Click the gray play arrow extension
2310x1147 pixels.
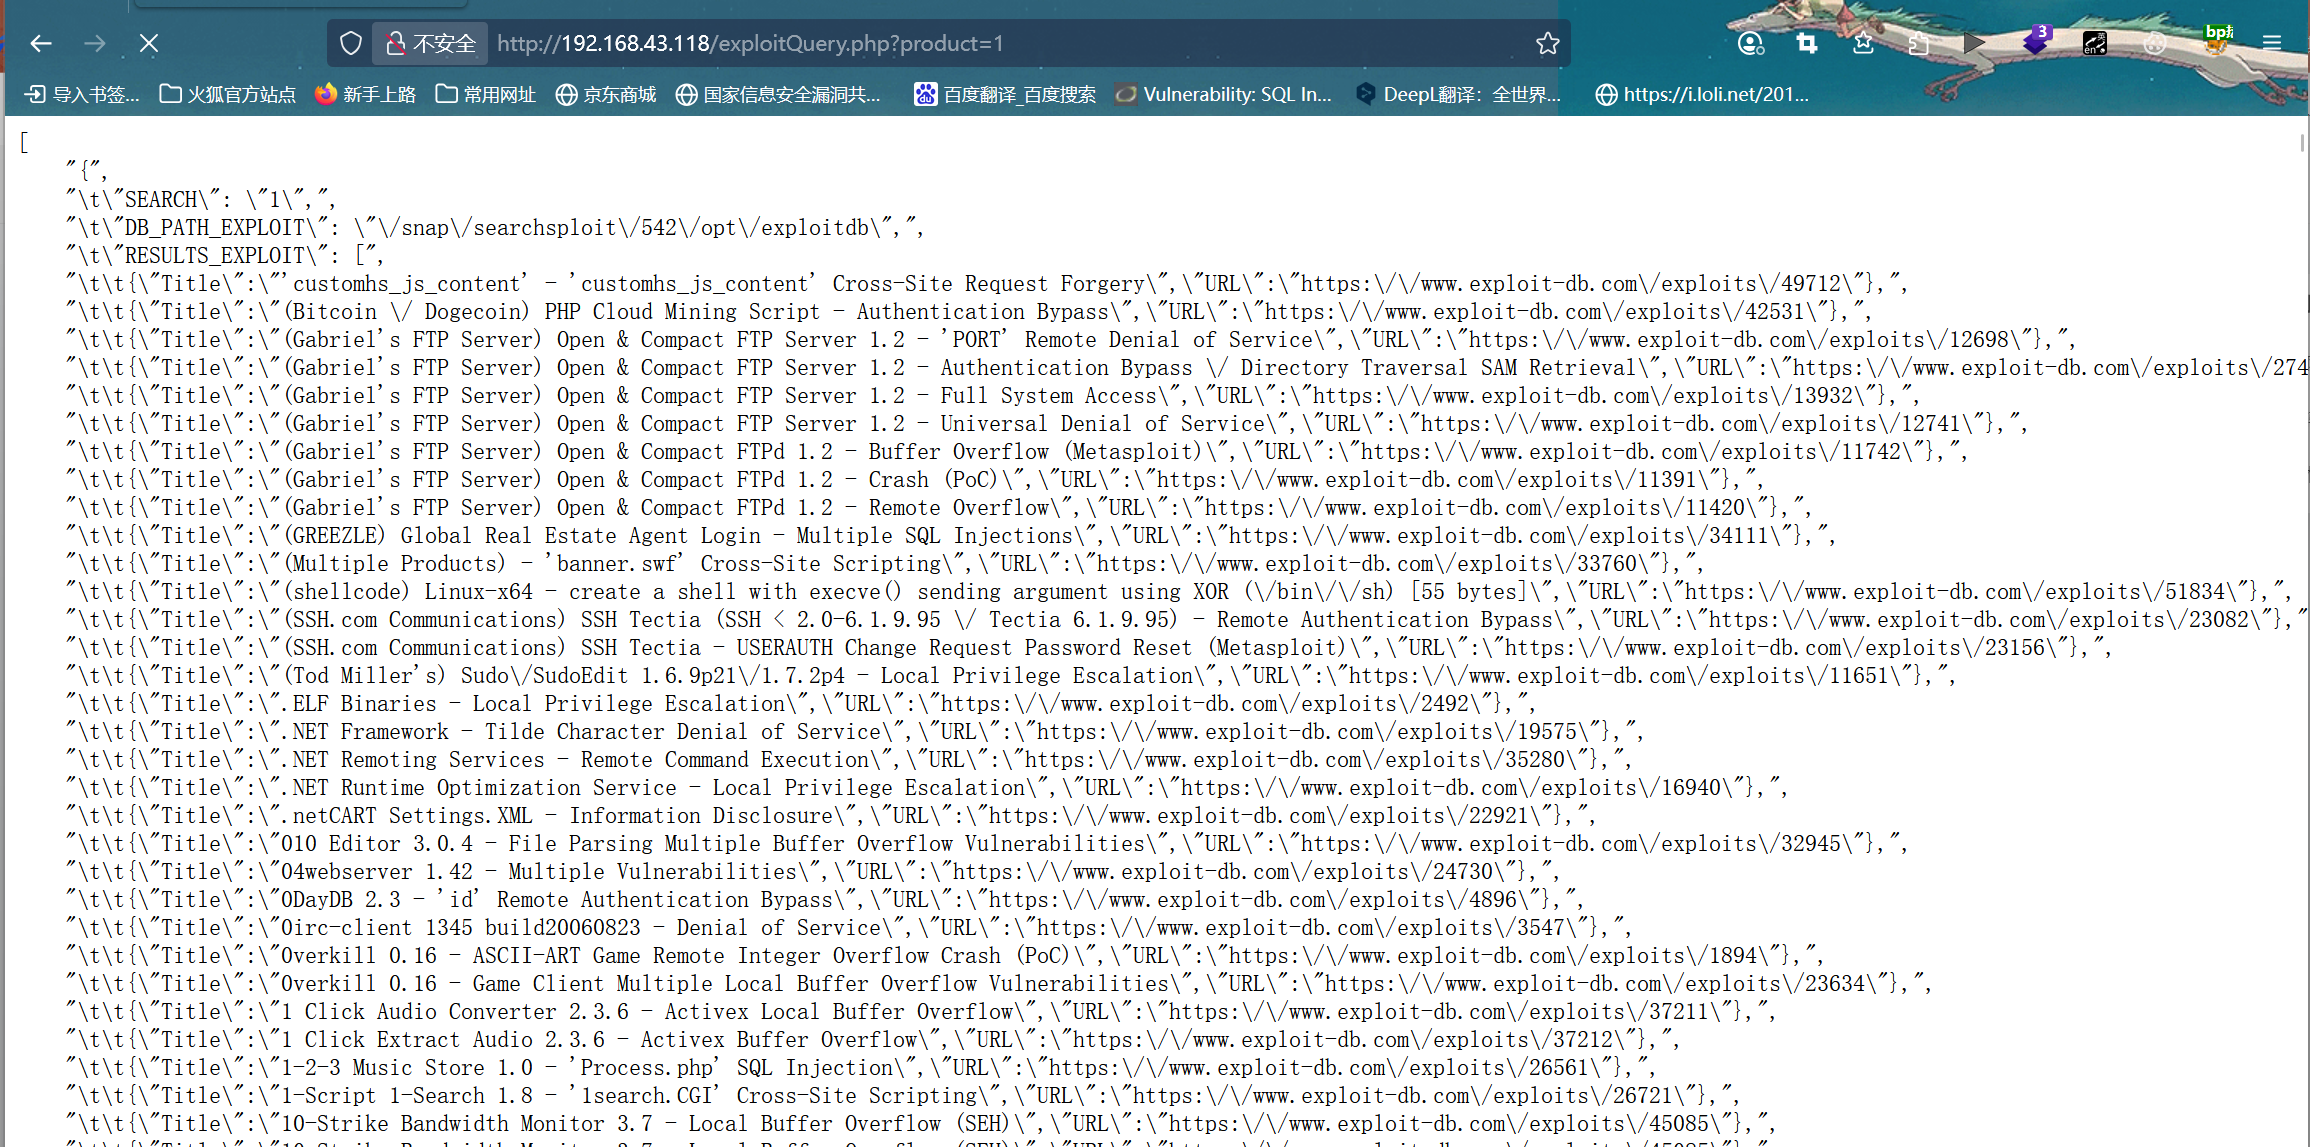1974,43
